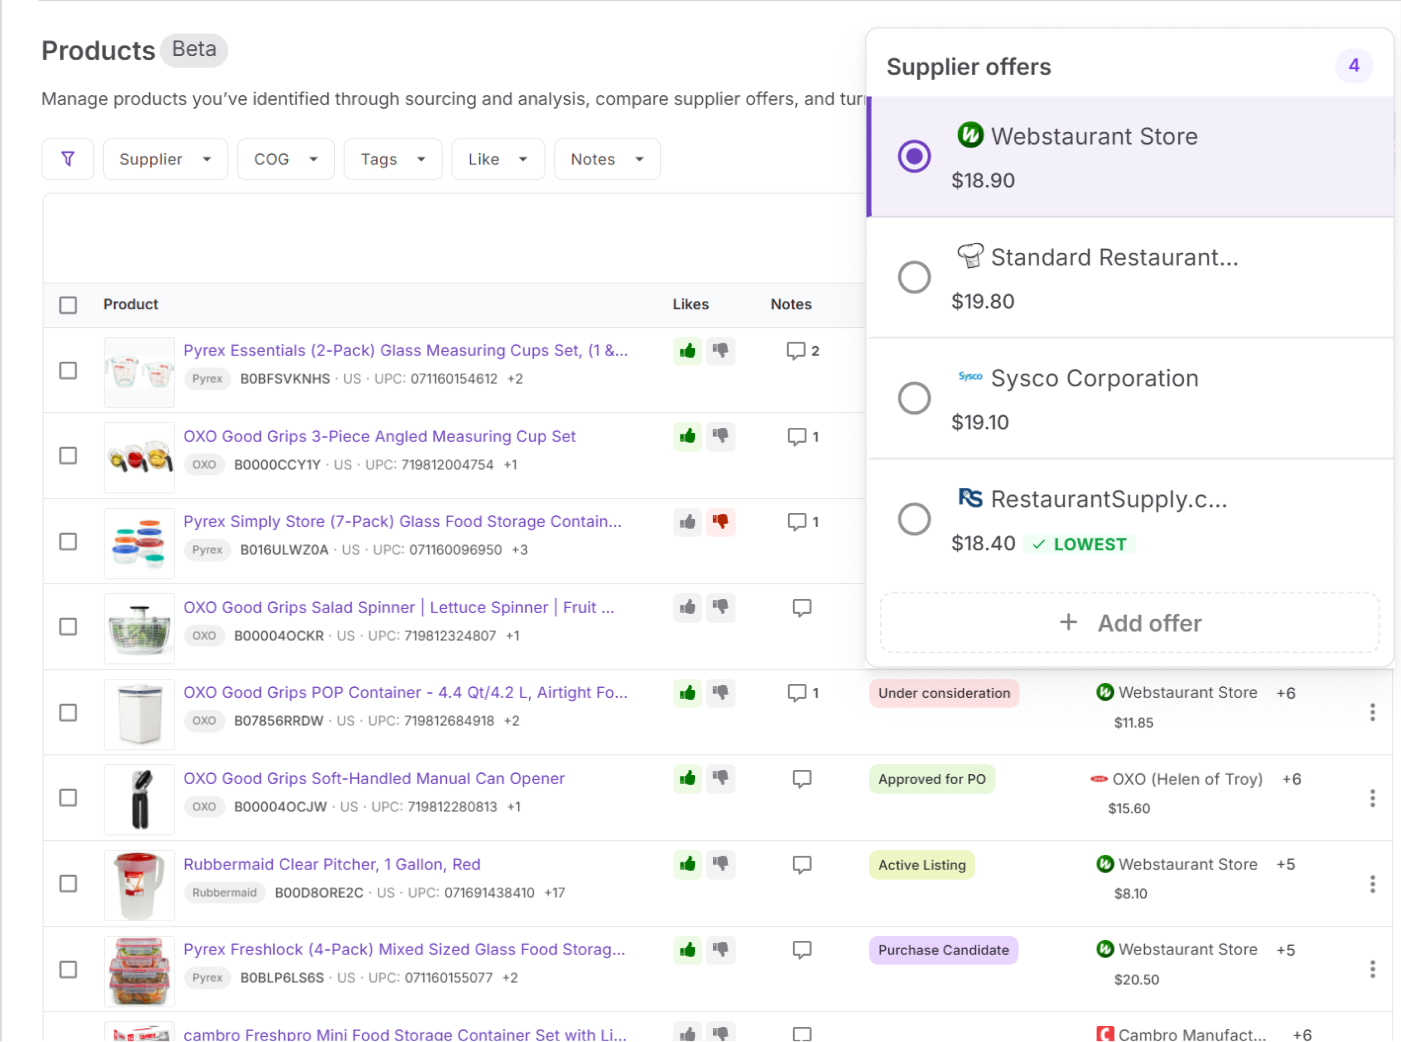
Task: Open the more options menu for Rubbermaid Pitcher
Action: point(1372,884)
